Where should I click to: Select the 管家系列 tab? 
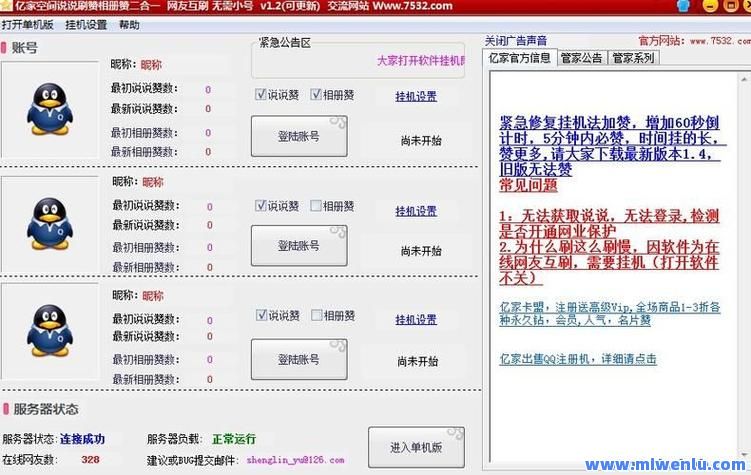(633, 58)
